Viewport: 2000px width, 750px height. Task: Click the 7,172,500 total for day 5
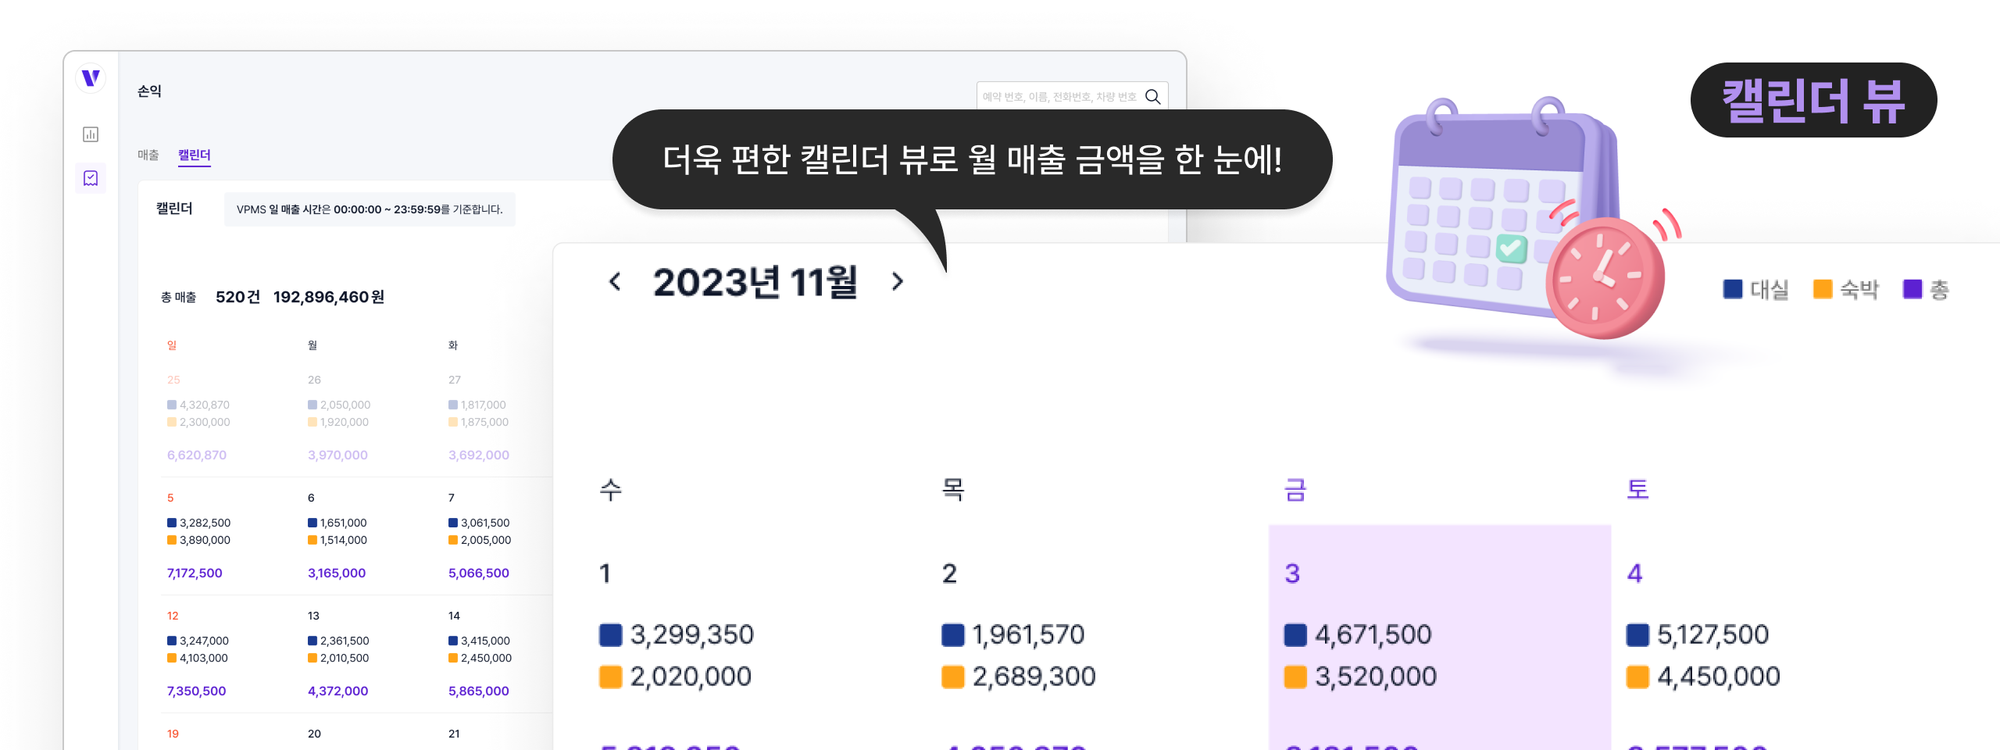(x=195, y=573)
